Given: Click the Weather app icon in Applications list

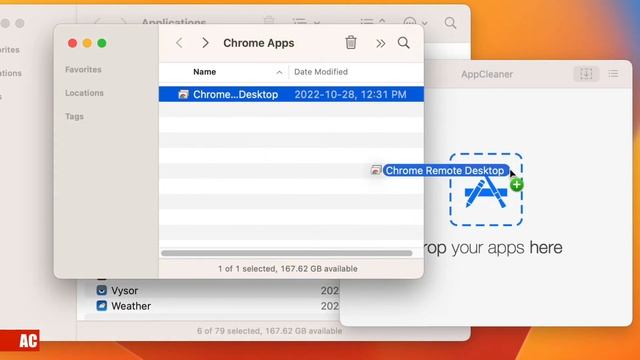Looking at the screenshot, I should 102,305.
